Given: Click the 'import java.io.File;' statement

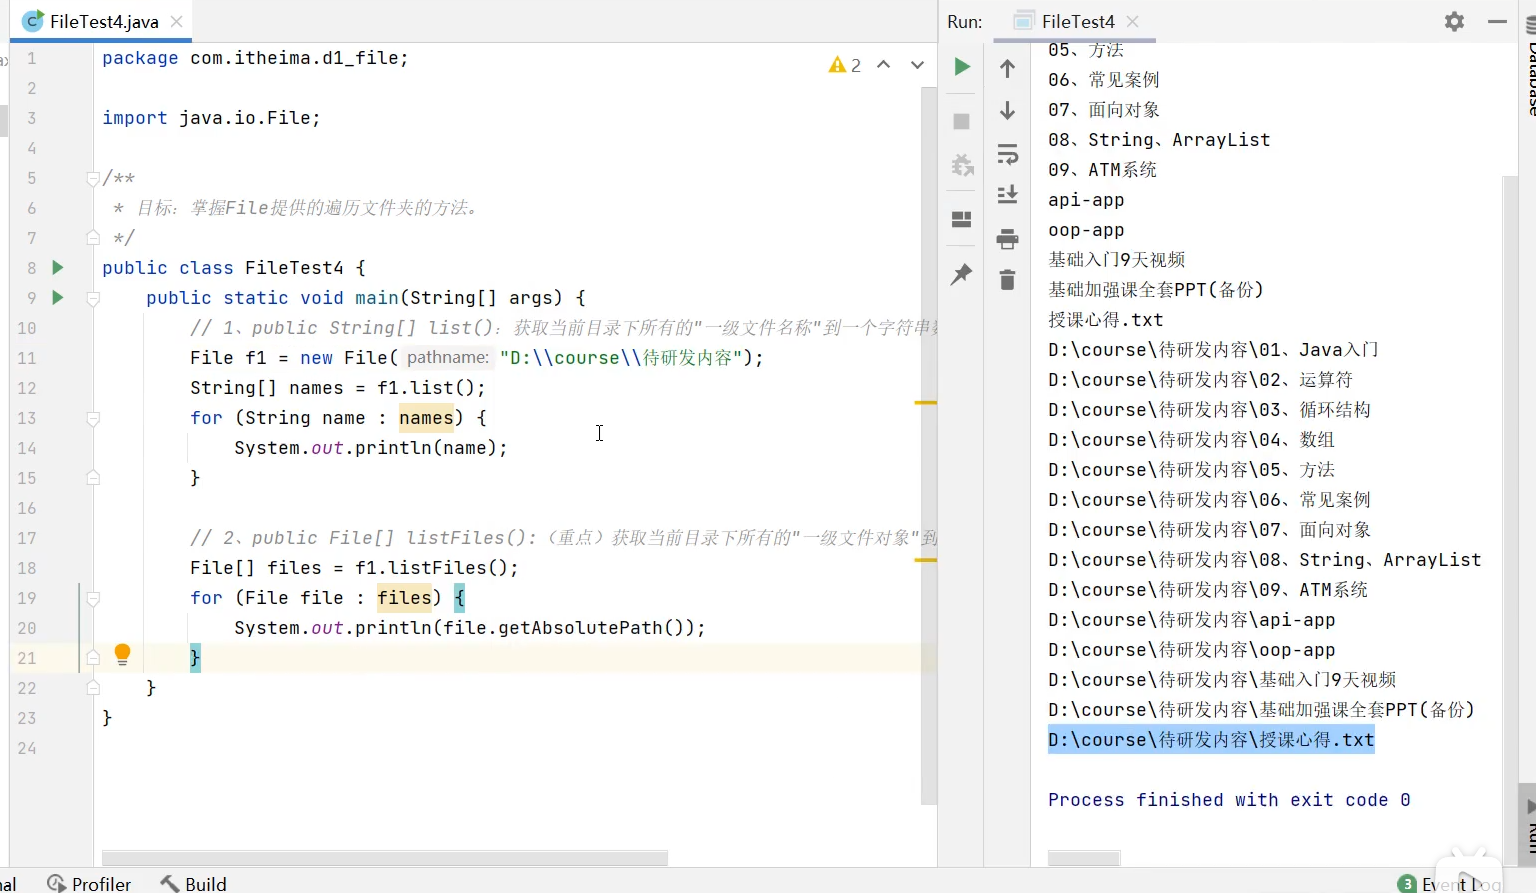Looking at the screenshot, I should [x=211, y=118].
